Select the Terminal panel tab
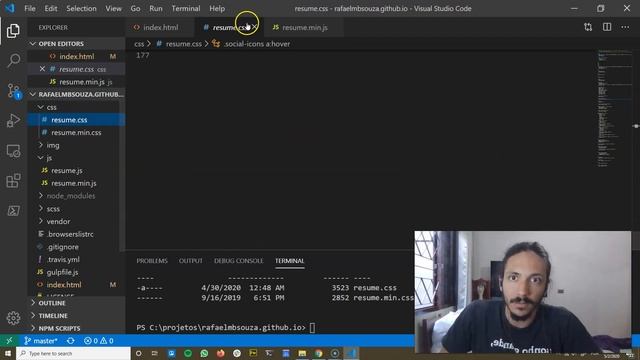 tap(289, 261)
